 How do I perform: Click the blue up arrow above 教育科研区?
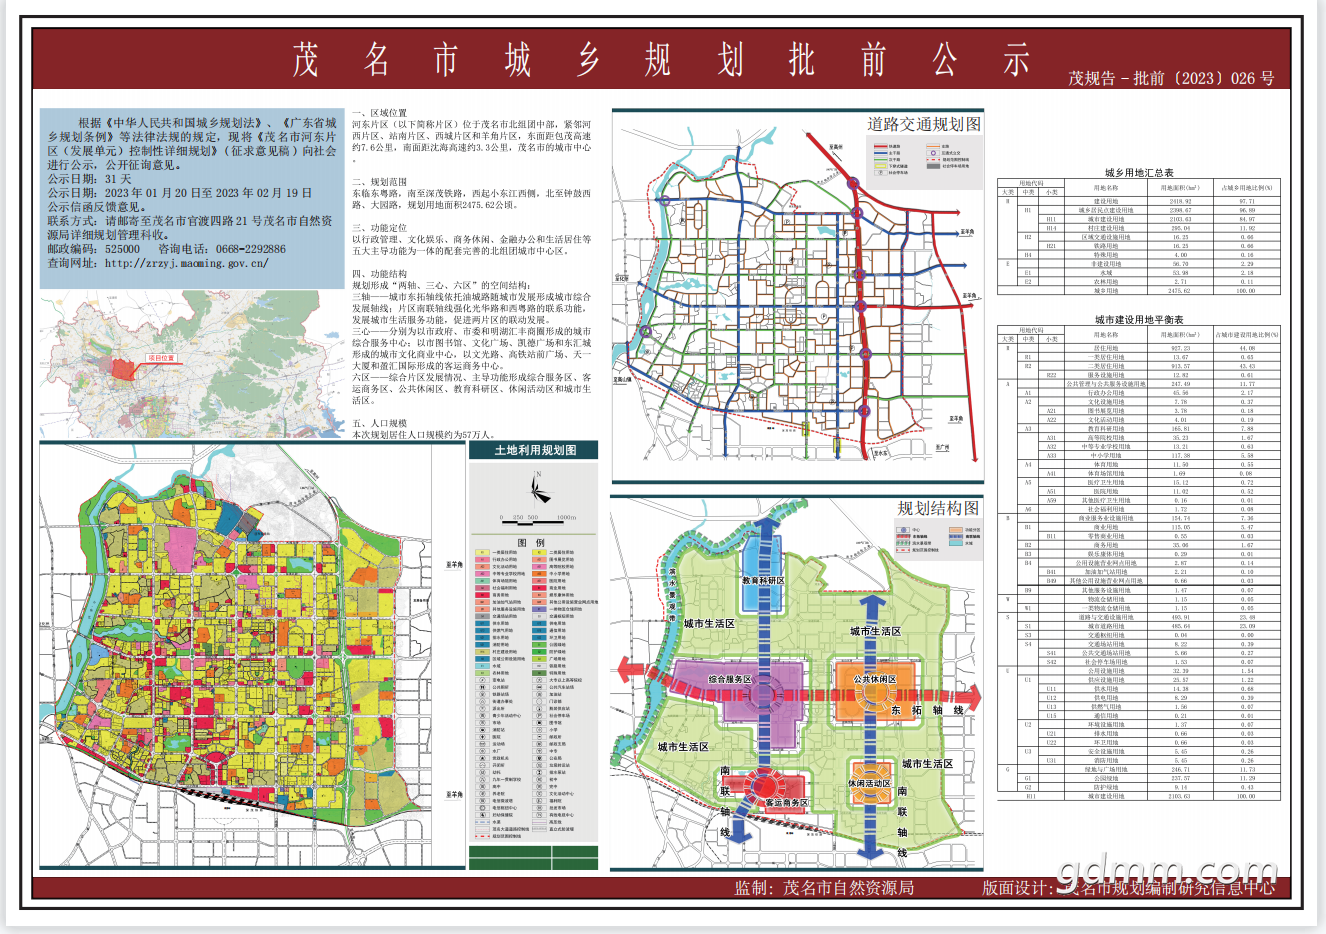click(x=766, y=528)
